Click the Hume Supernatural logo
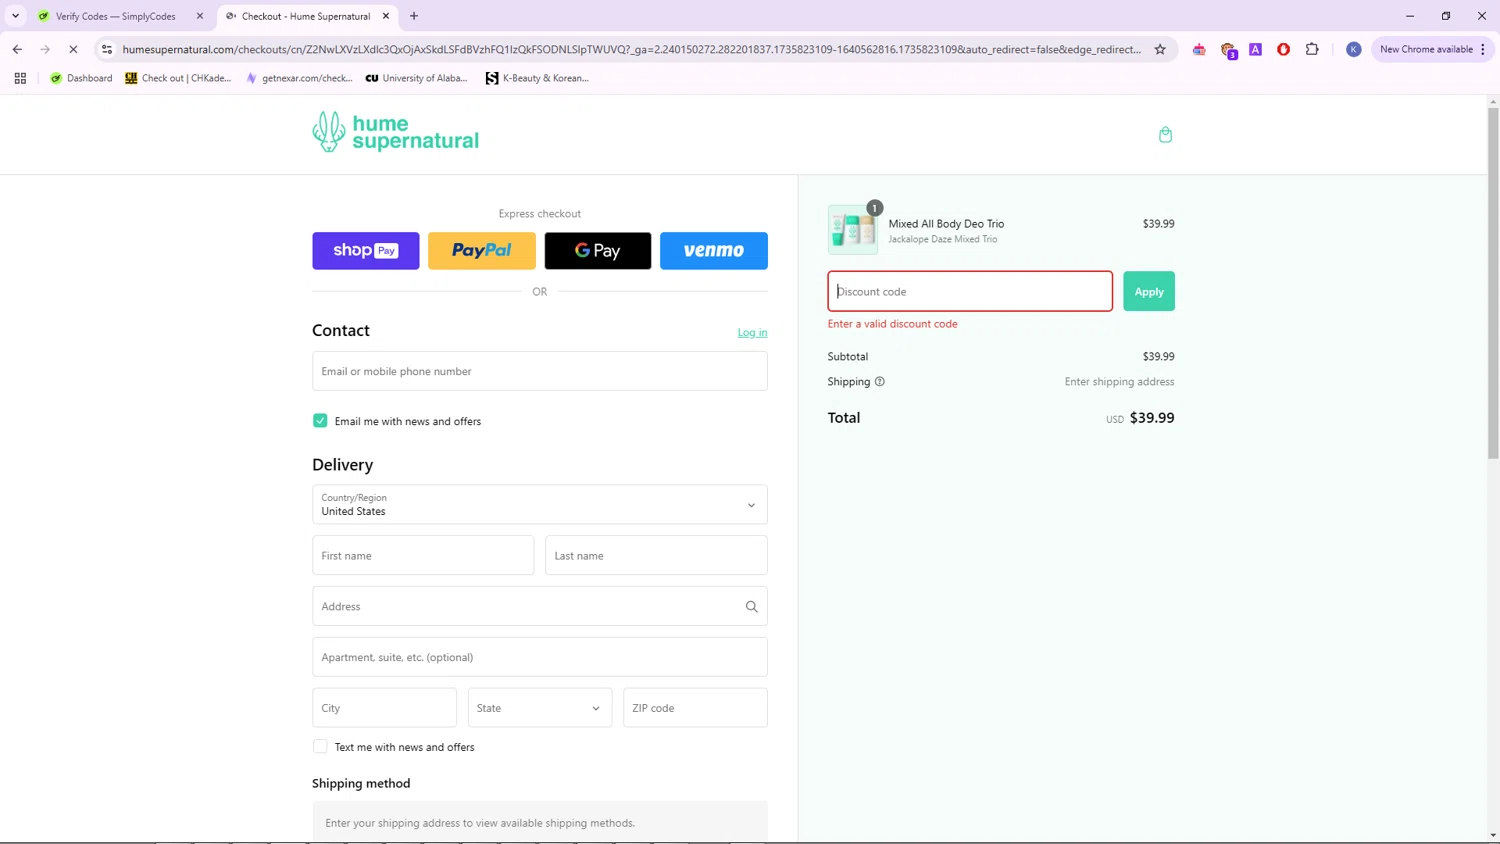This screenshot has height=844, width=1500. (x=395, y=132)
